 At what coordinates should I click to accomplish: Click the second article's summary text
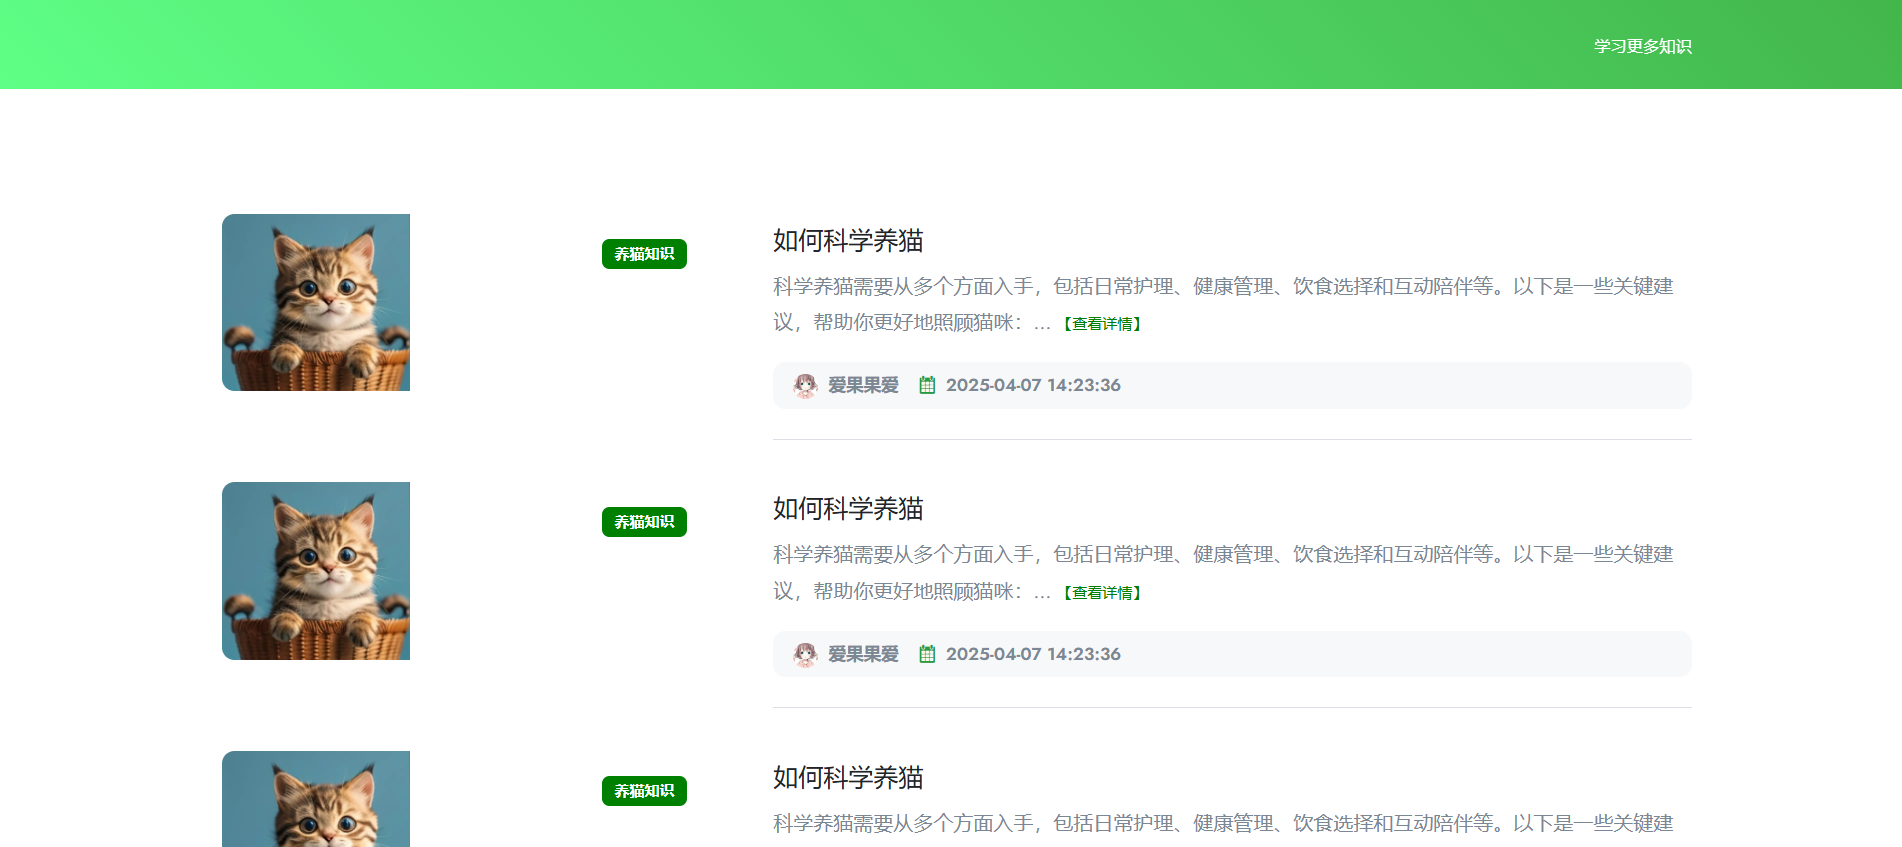pyautogui.click(x=1223, y=573)
